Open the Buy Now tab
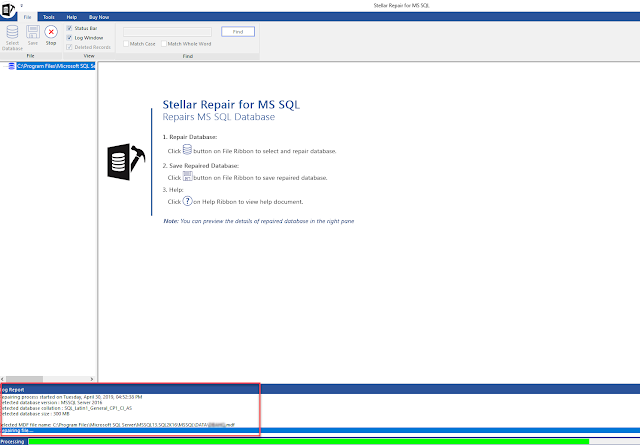The image size is (640, 445). pos(99,17)
